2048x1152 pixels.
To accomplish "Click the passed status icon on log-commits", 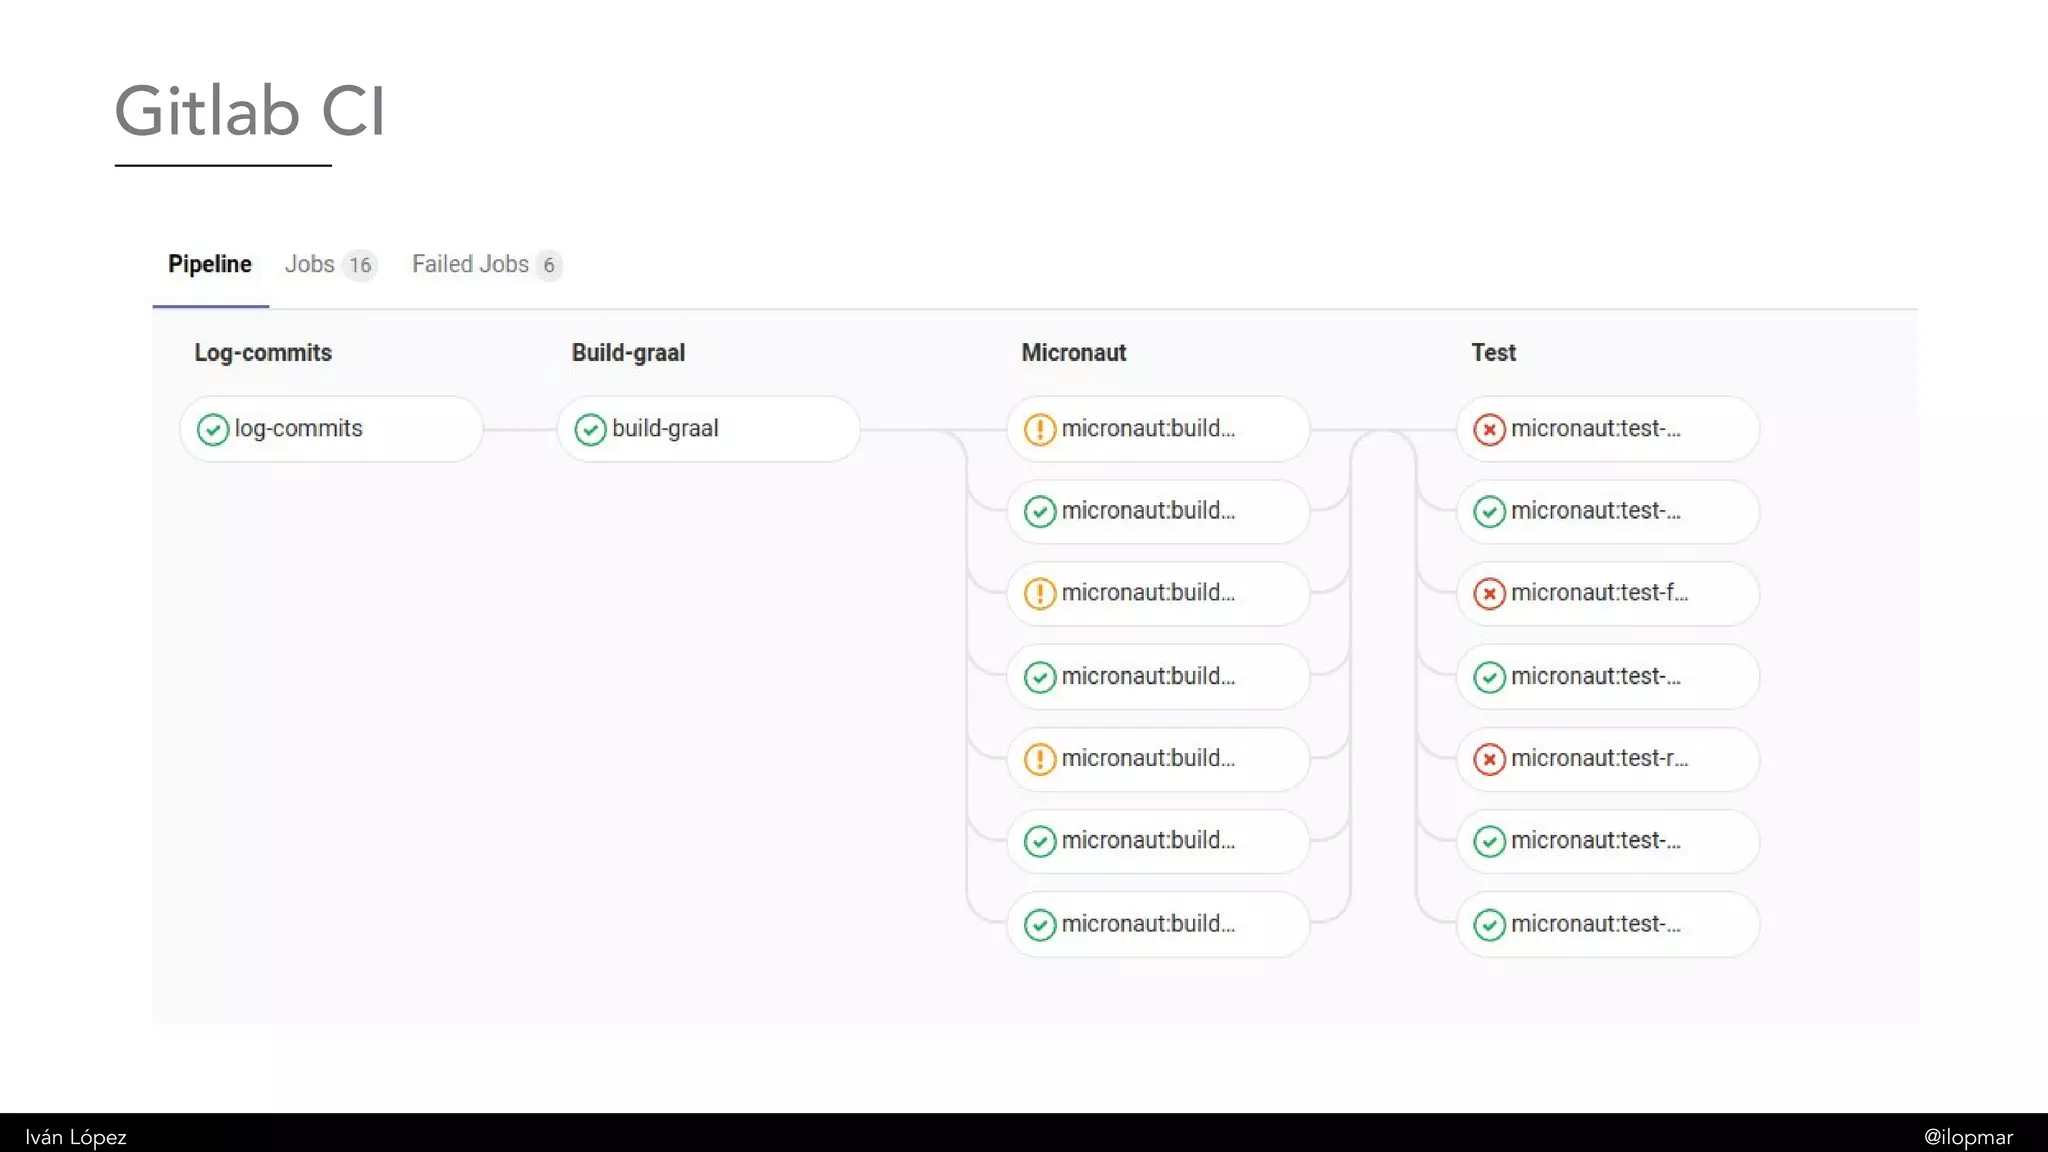I will coord(213,430).
